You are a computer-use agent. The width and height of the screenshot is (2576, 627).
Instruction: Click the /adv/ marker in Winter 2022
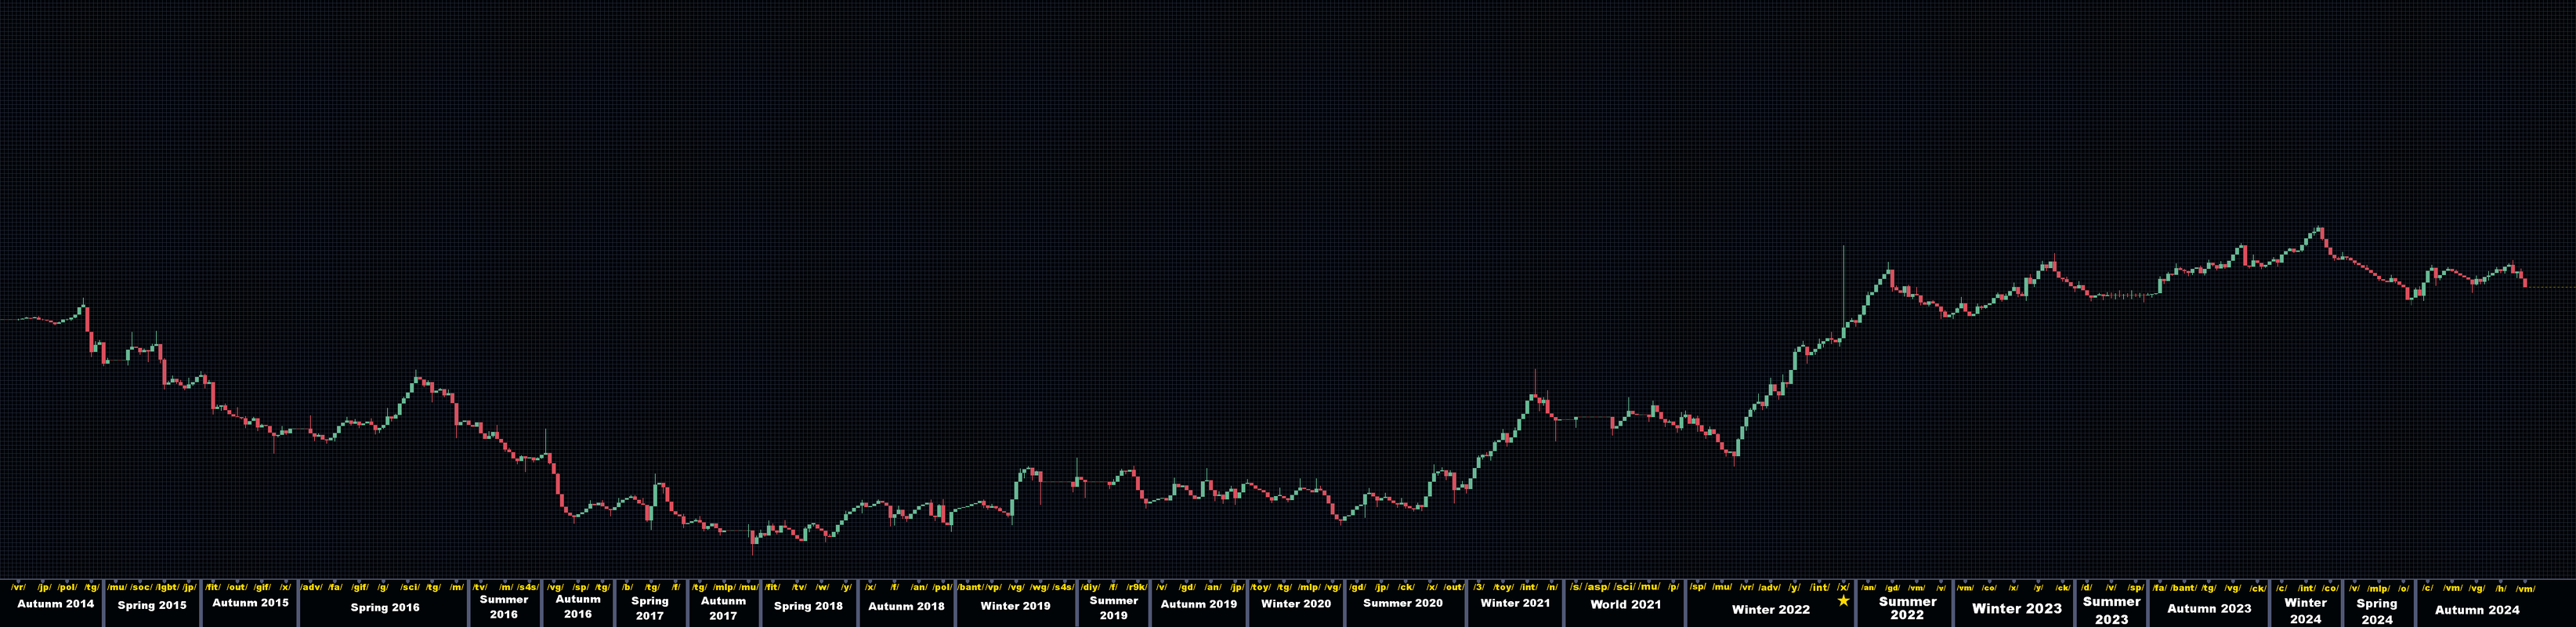1770,587
